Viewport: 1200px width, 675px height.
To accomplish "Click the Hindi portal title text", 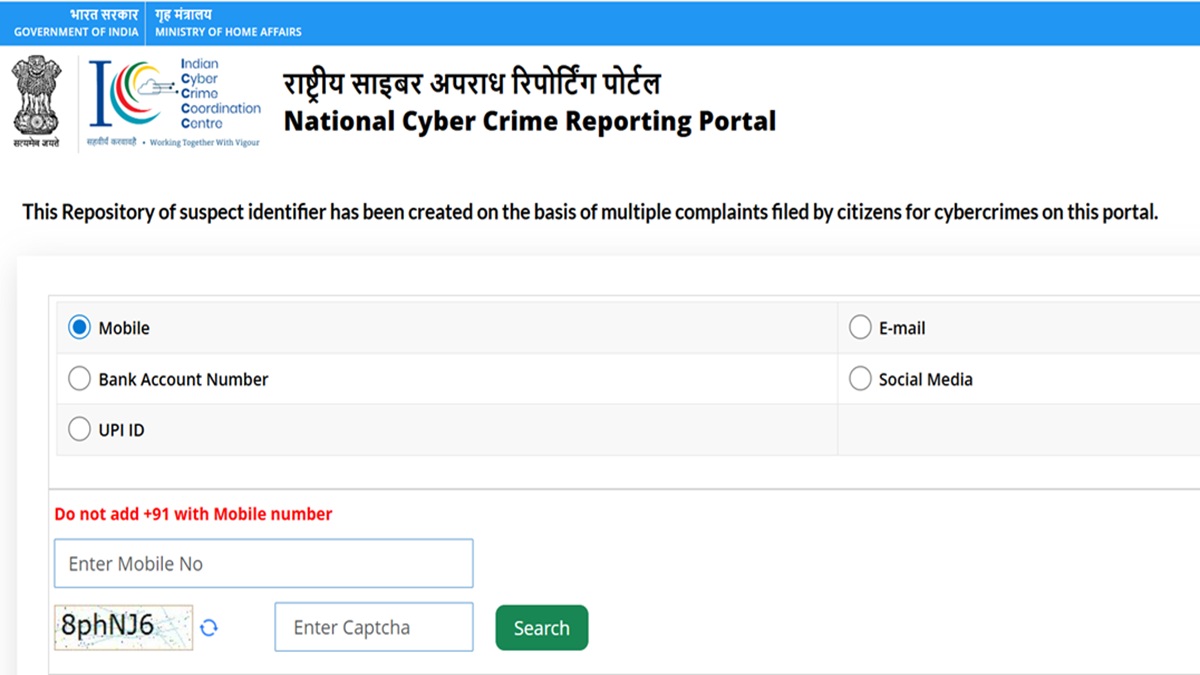I will coord(472,83).
